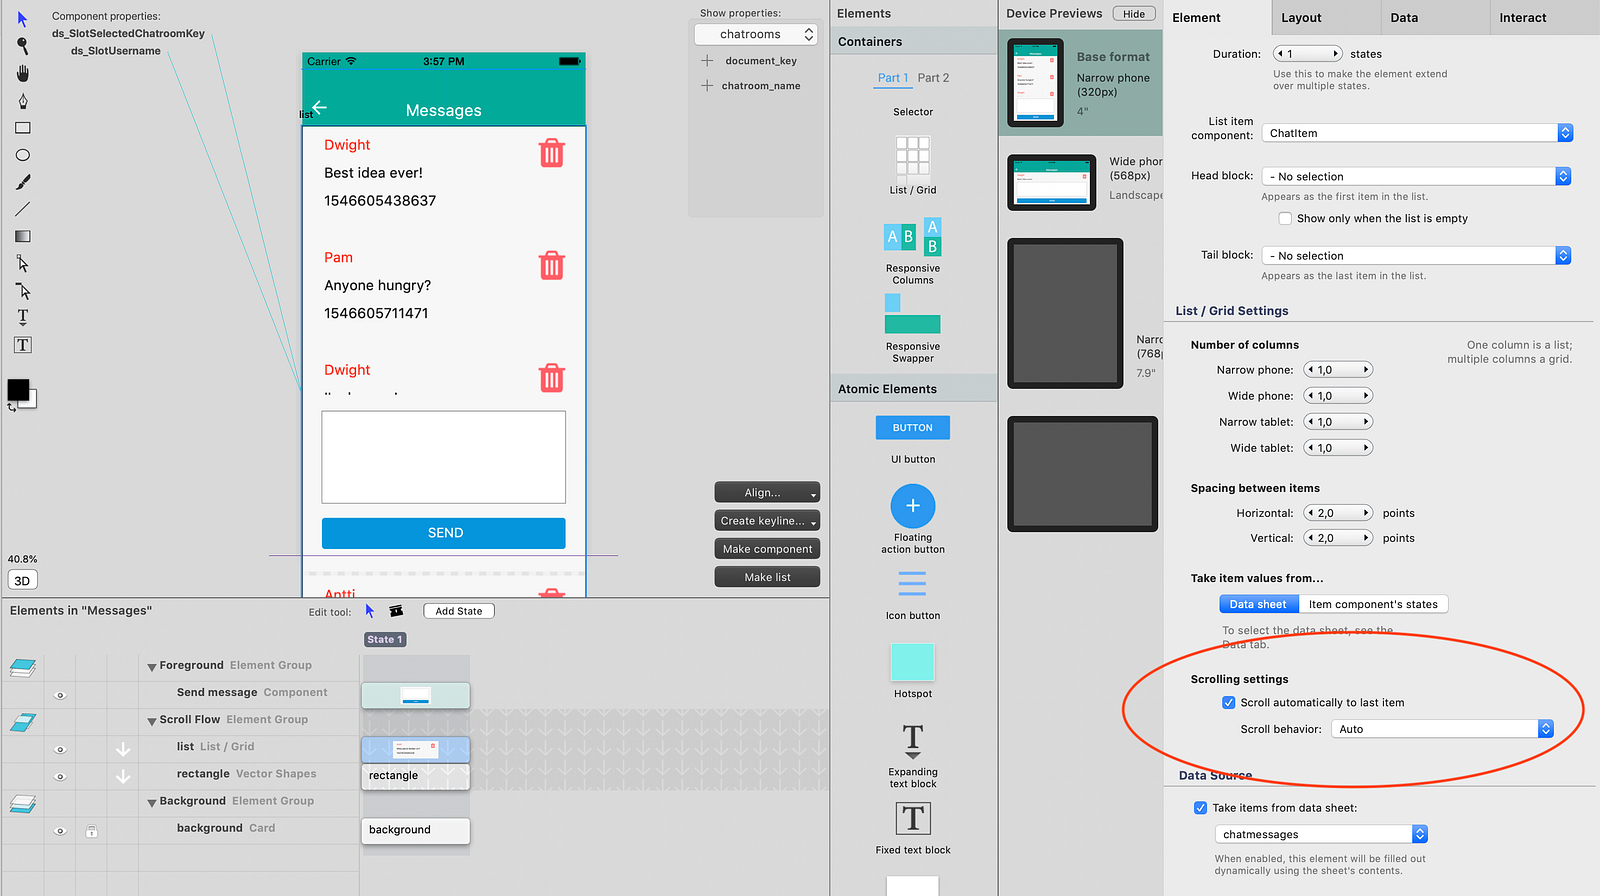Select the ellipse shape tool
The image size is (1600, 896).
point(22,155)
